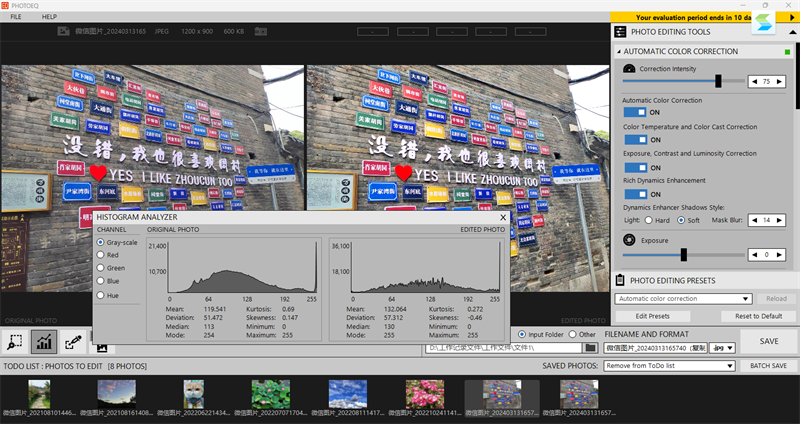The width and height of the screenshot is (800, 424).
Task: Click the BATCH SAVE button
Action: [768, 365]
